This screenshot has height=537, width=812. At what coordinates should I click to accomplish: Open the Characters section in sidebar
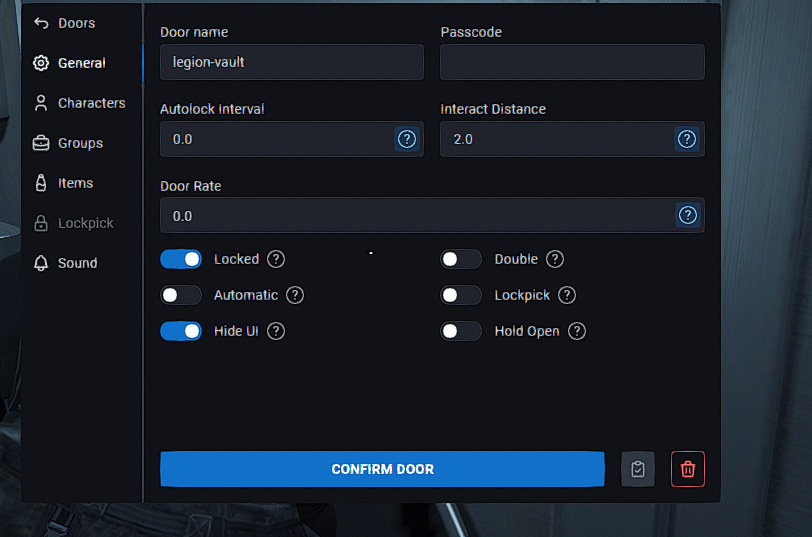tap(79, 103)
